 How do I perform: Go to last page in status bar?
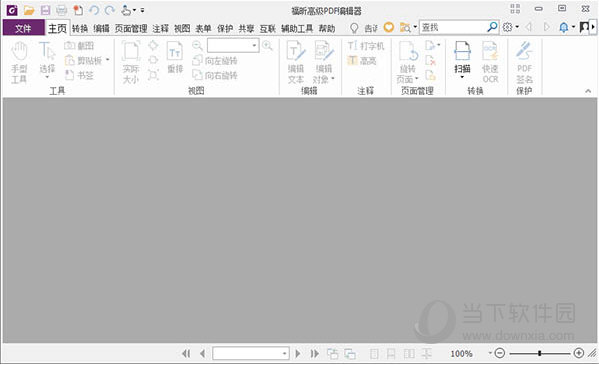click(x=314, y=354)
